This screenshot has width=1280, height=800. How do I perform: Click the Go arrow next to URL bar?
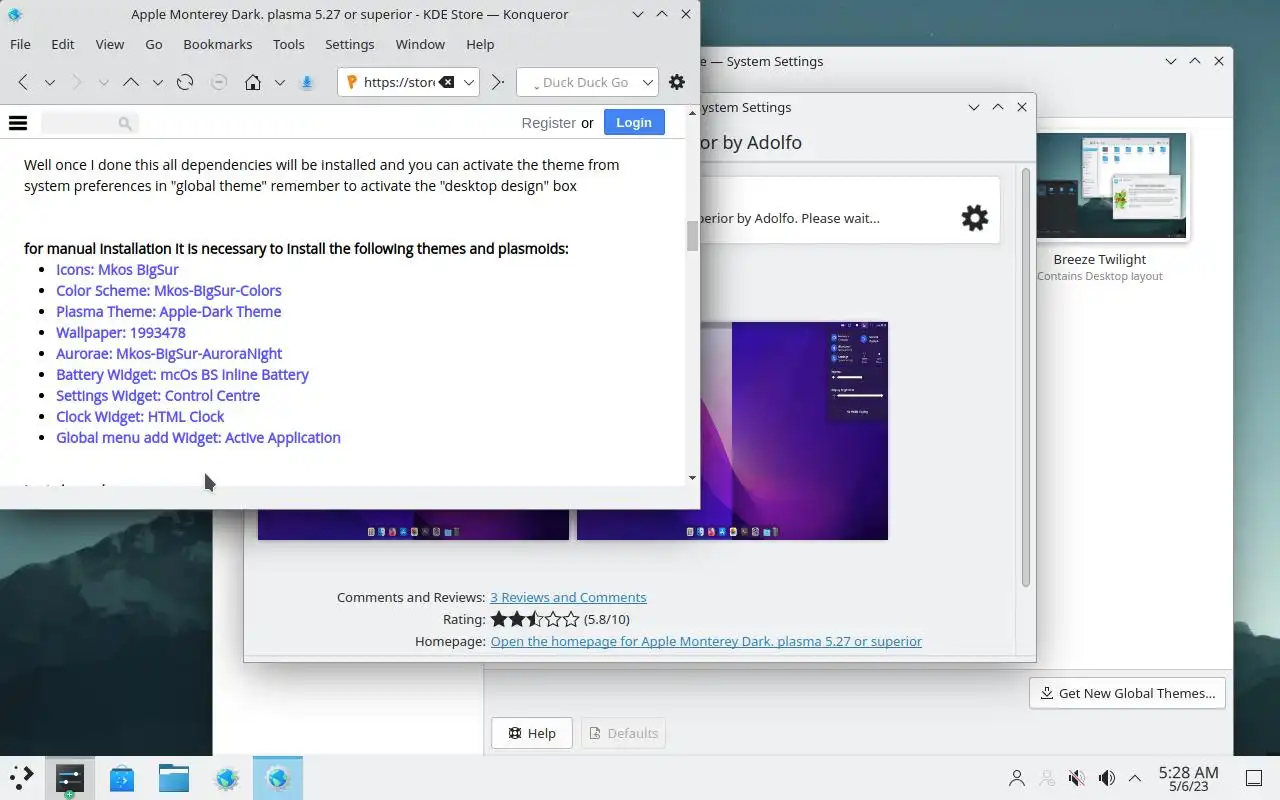point(497,82)
